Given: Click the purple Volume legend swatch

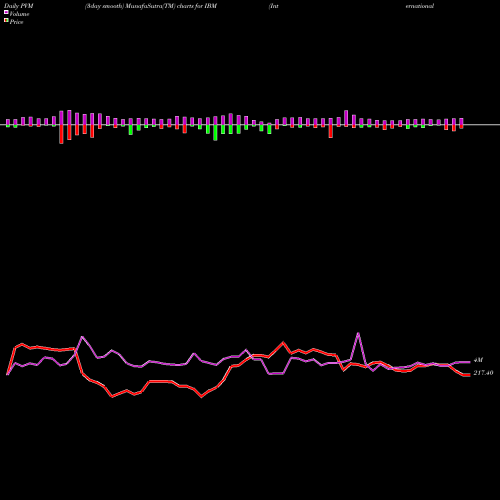Looking at the screenshot, I should (6, 13).
